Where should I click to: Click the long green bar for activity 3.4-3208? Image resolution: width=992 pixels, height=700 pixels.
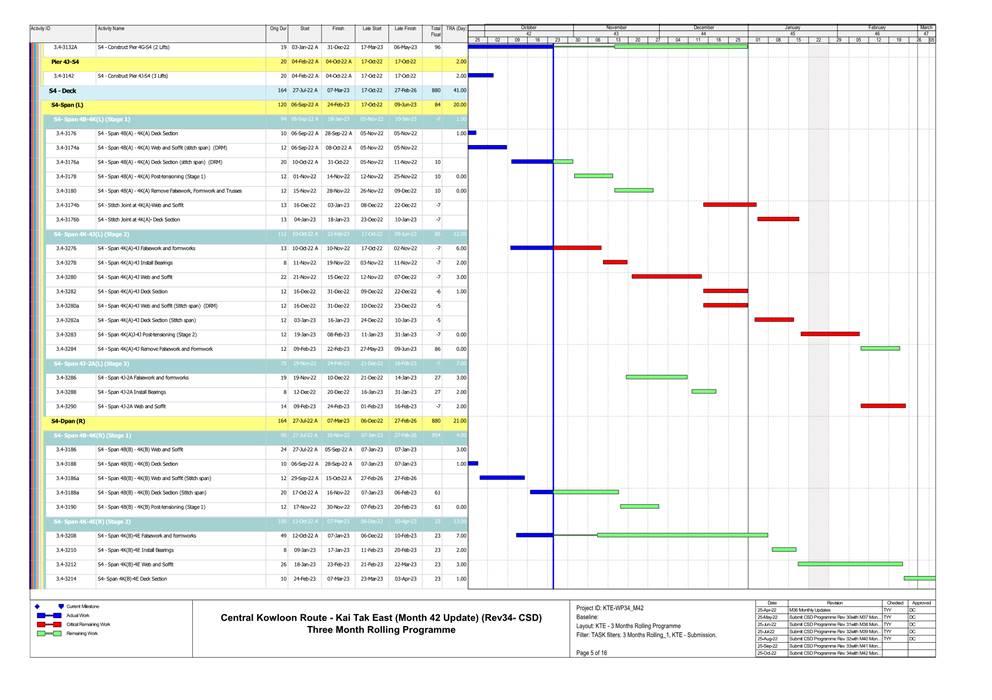(x=683, y=535)
